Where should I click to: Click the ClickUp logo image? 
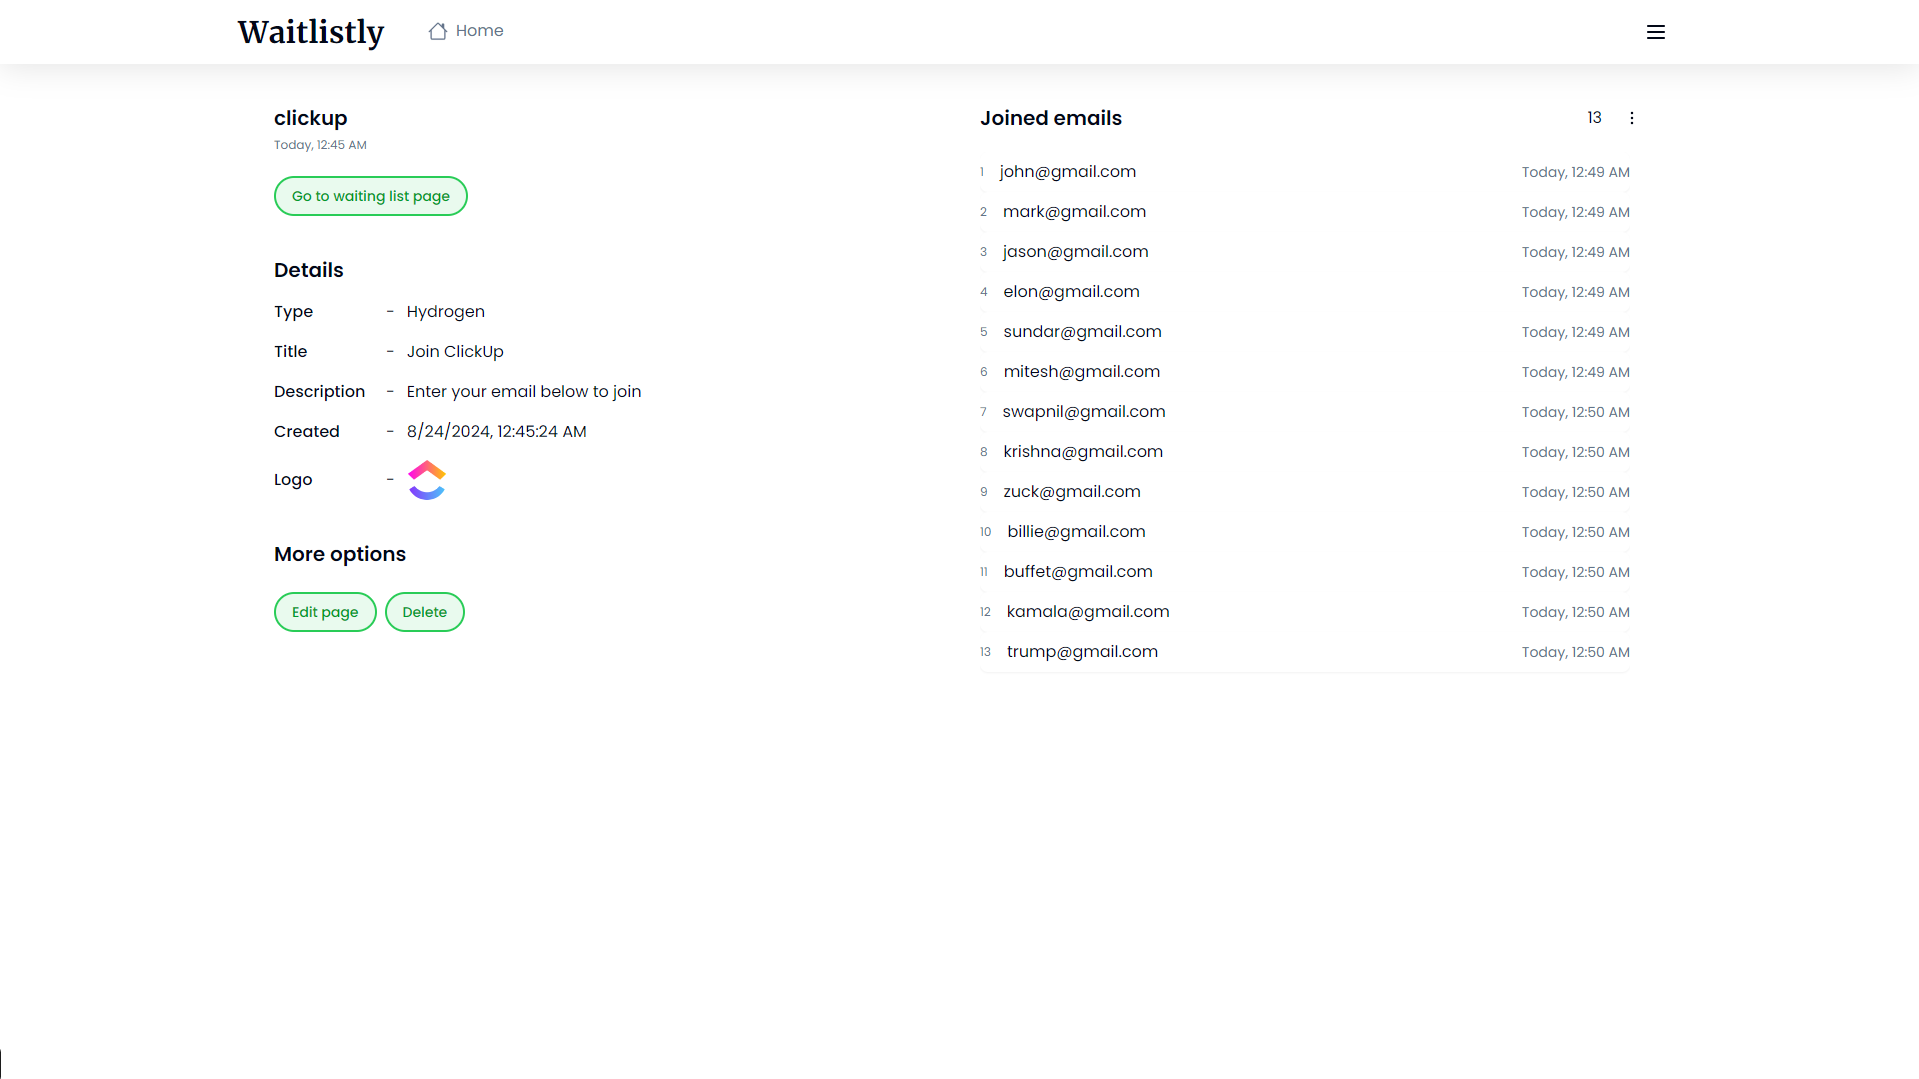pyautogui.click(x=427, y=480)
